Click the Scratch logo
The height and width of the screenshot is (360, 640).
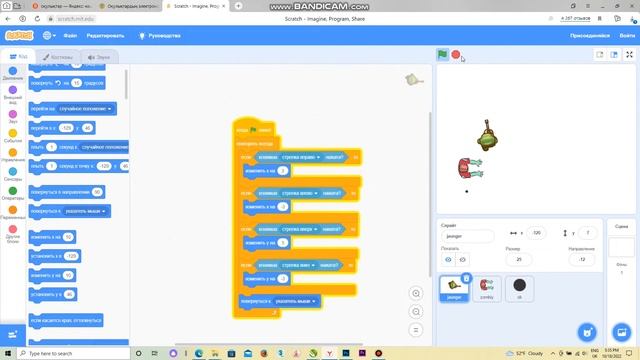click(19, 36)
